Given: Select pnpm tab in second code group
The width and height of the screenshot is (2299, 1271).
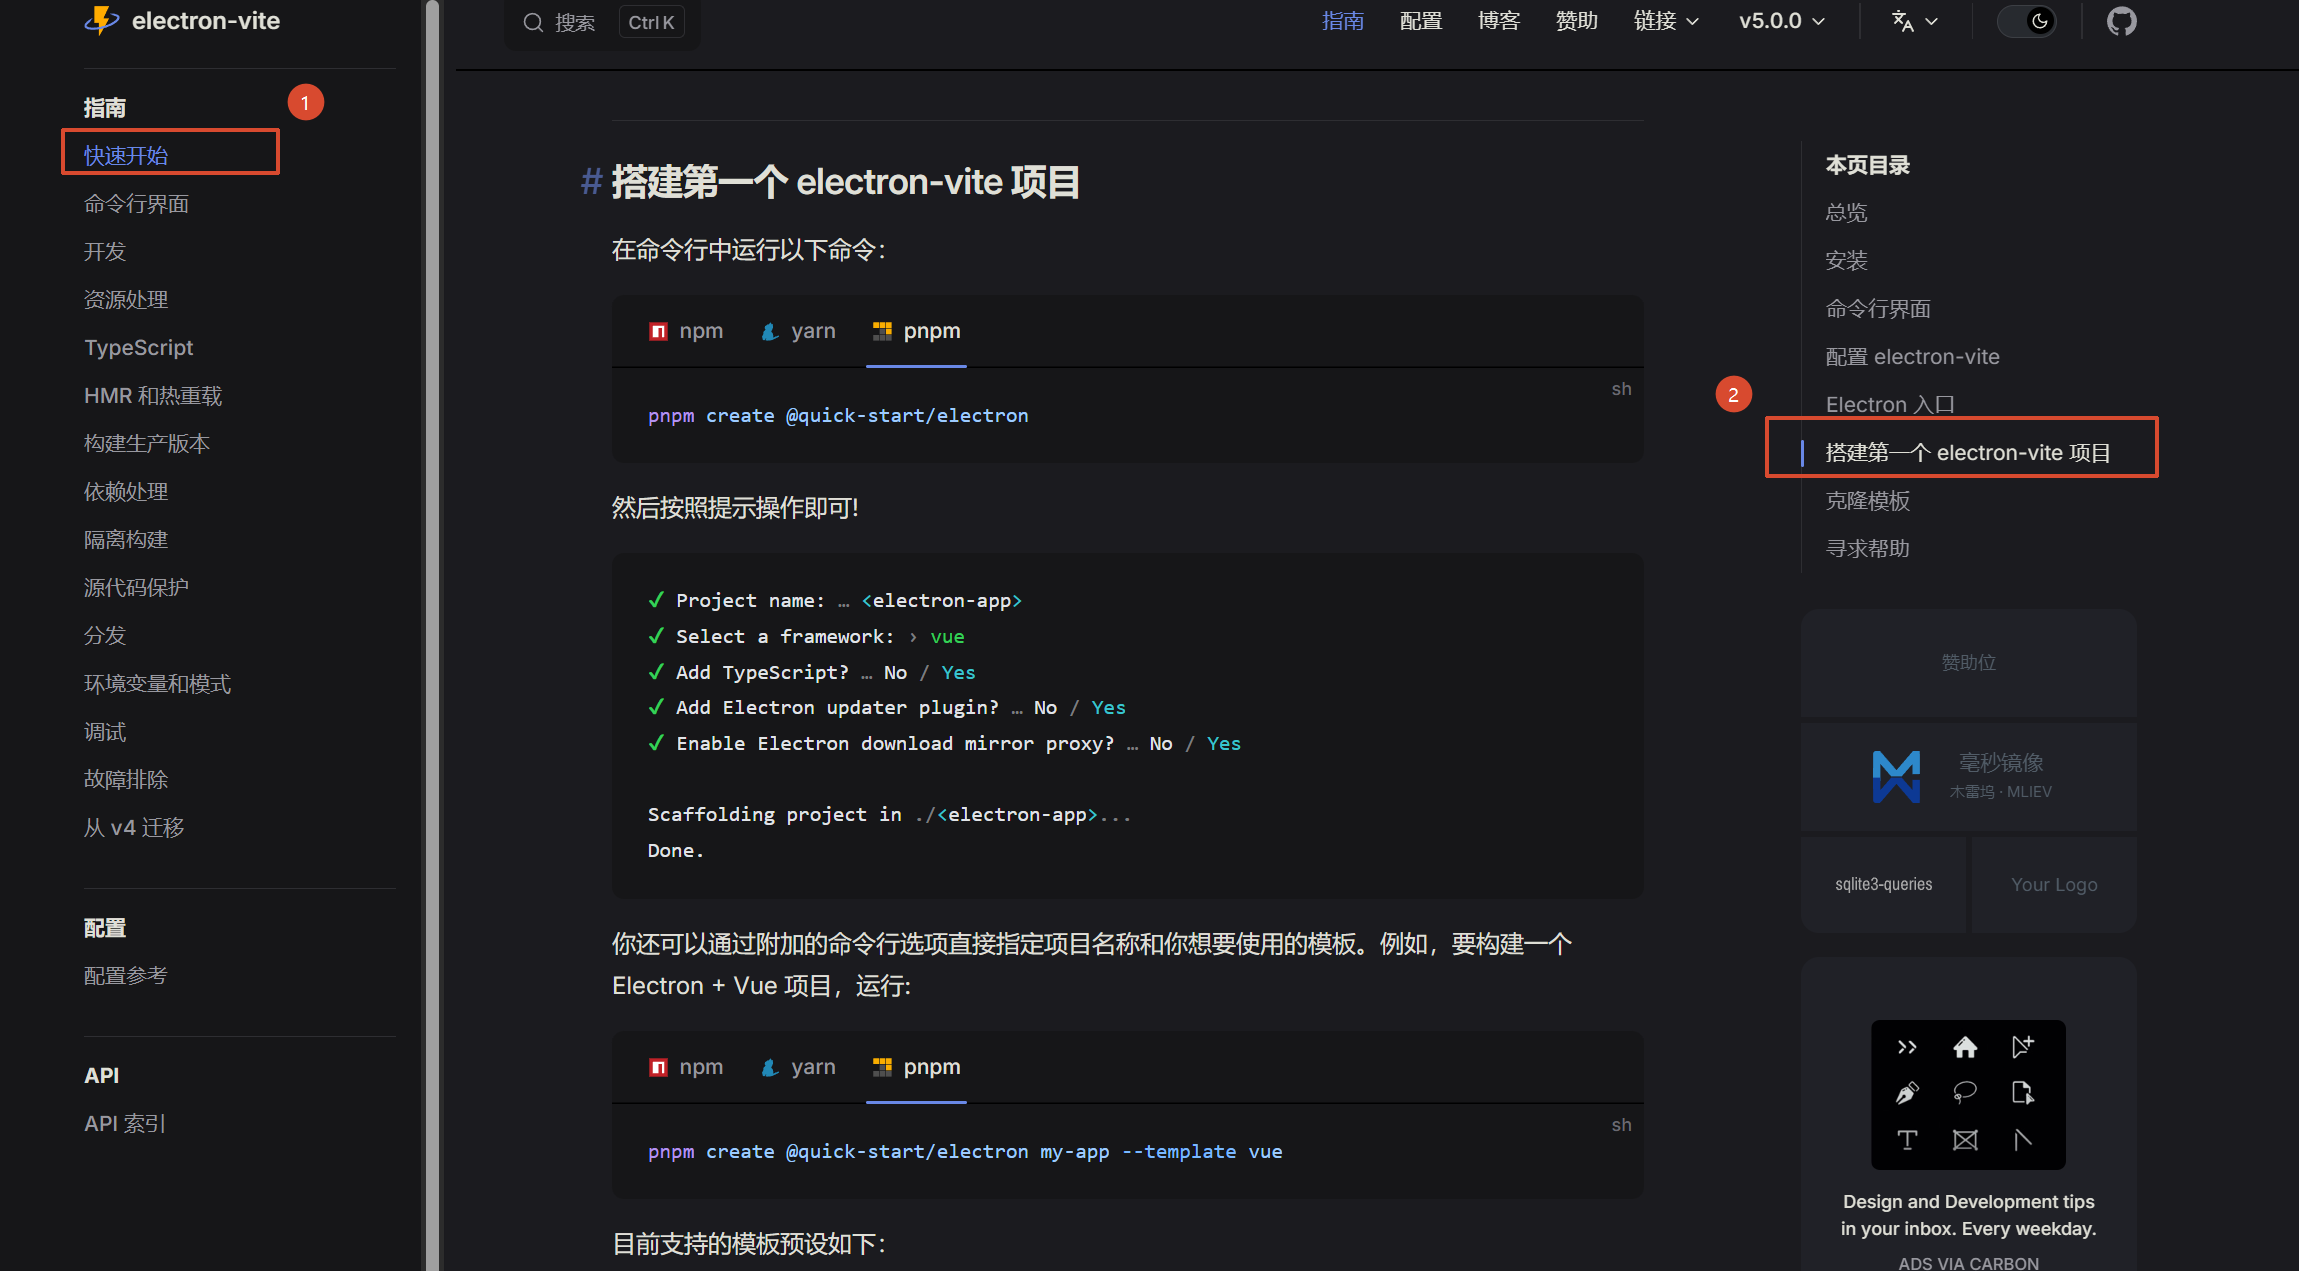Looking at the screenshot, I should [916, 1067].
